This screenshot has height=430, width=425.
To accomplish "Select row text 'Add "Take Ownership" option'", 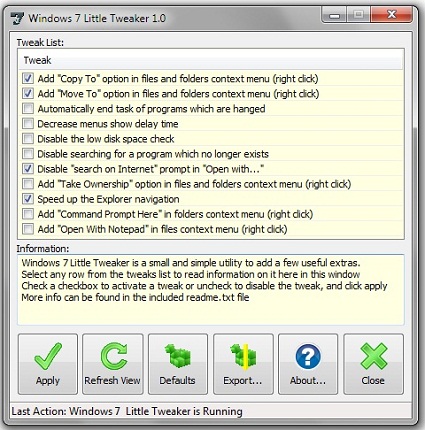I will tap(194, 184).
